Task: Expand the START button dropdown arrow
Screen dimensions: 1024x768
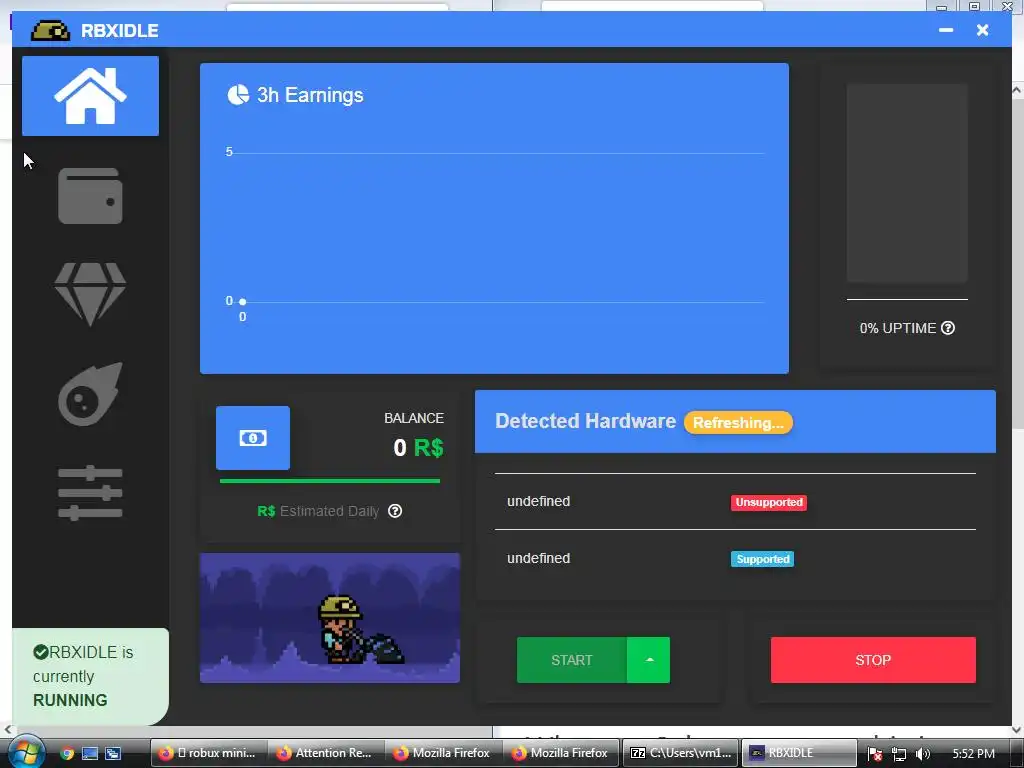Action: click(648, 660)
